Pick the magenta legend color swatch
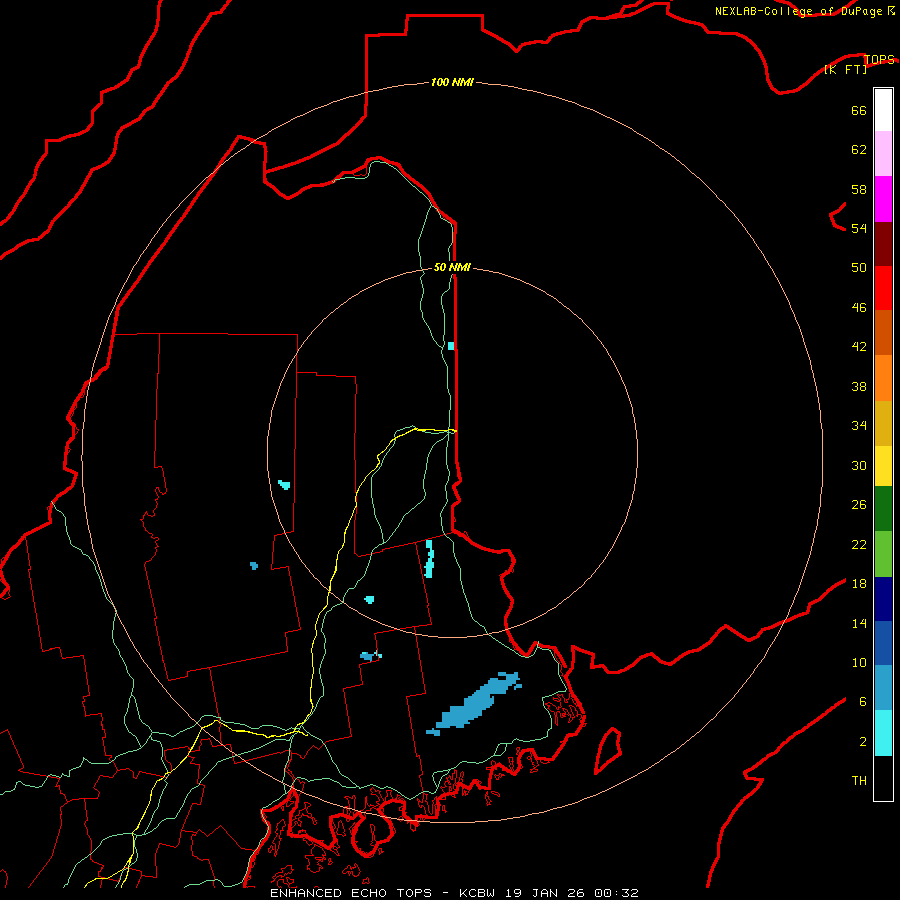 [883, 199]
